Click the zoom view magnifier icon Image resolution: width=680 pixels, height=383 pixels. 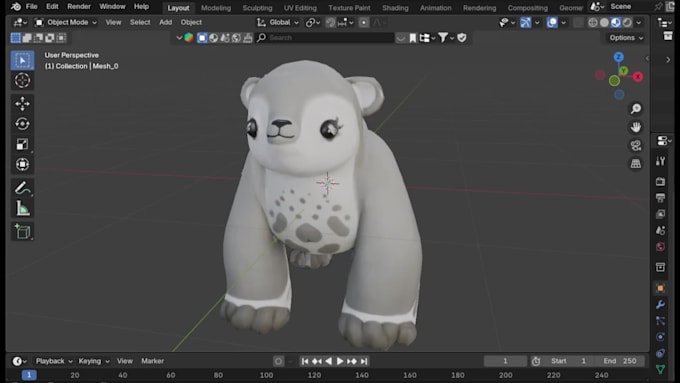click(x=636, y=108)
